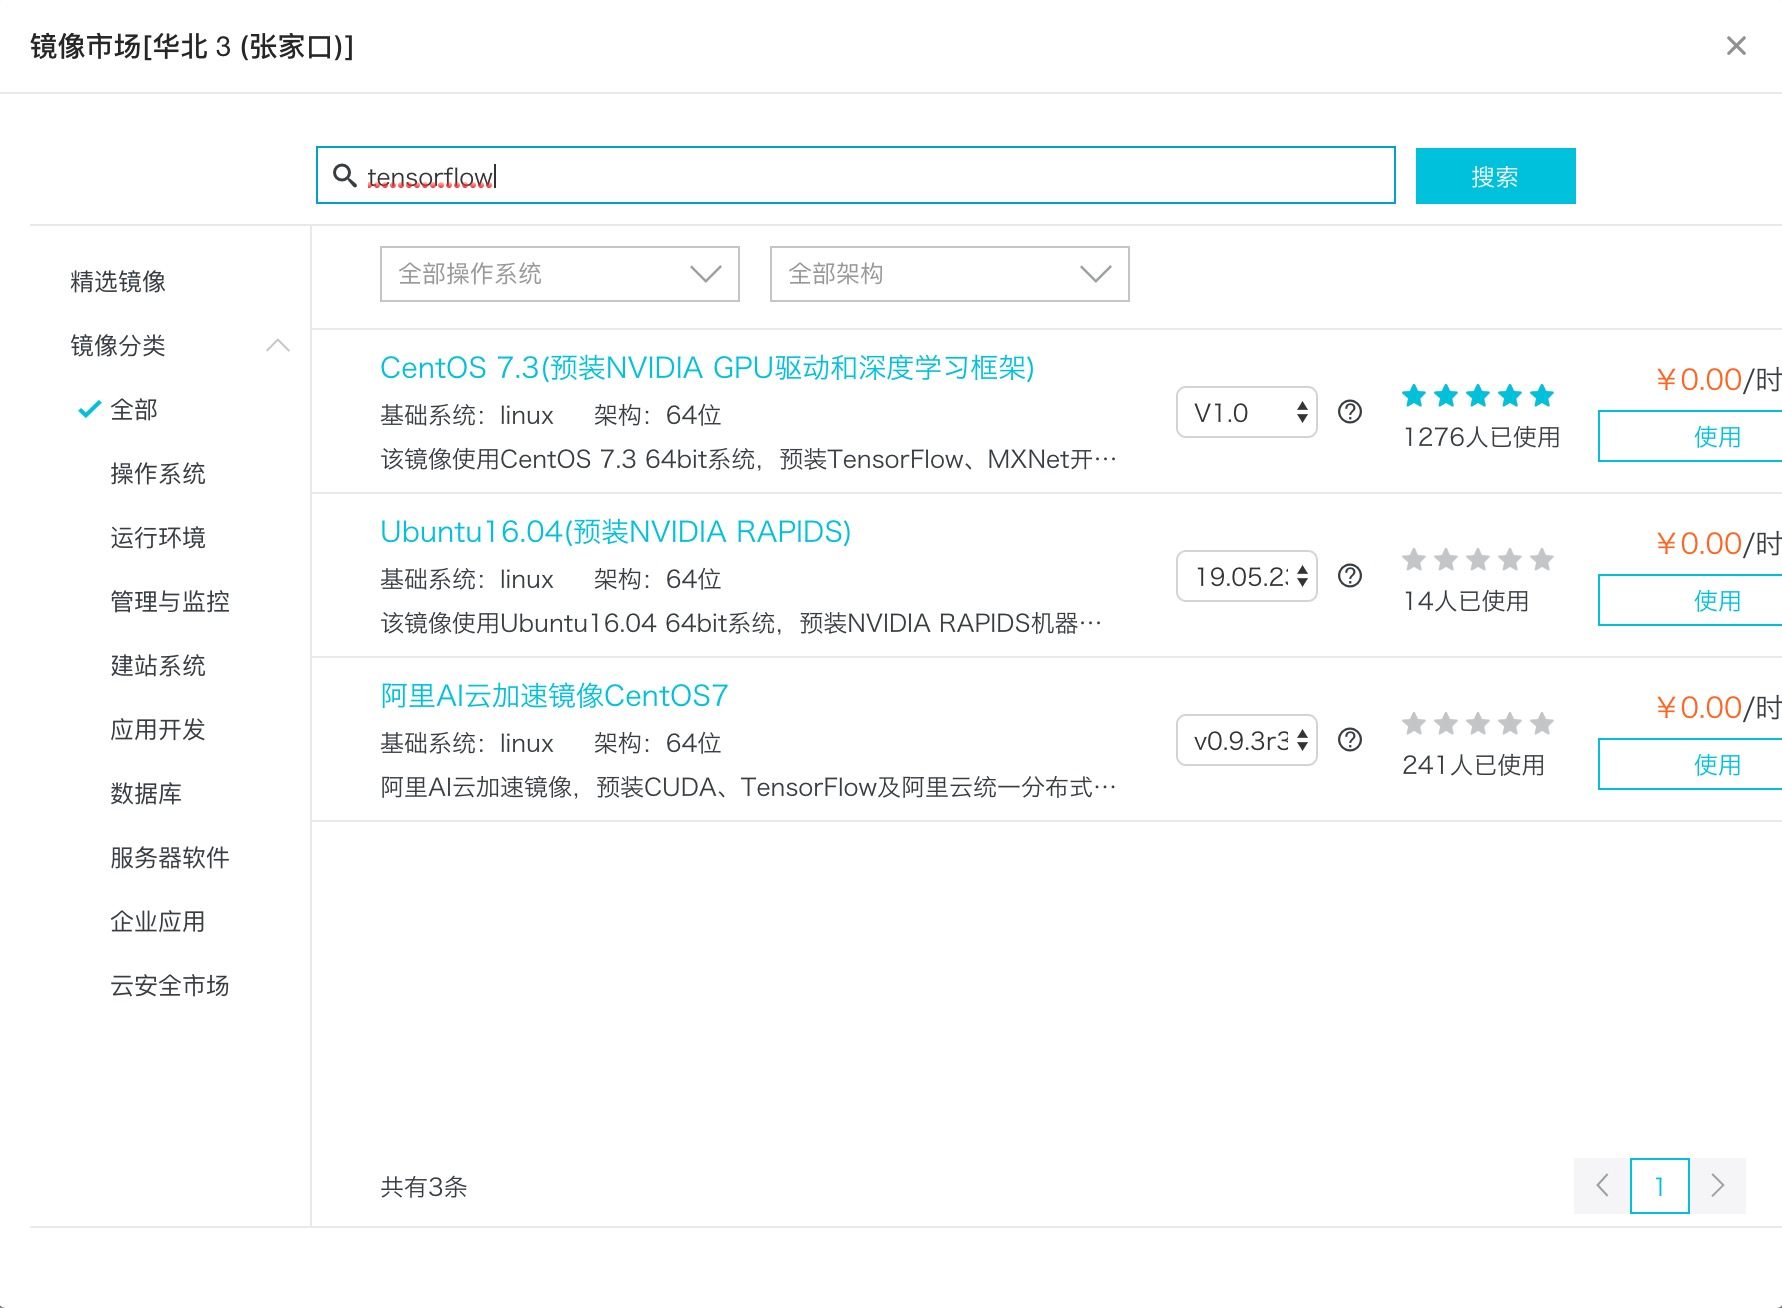1782x1308 pixels.
Task: Select the 运行环境 category
Action: (158, 538)
